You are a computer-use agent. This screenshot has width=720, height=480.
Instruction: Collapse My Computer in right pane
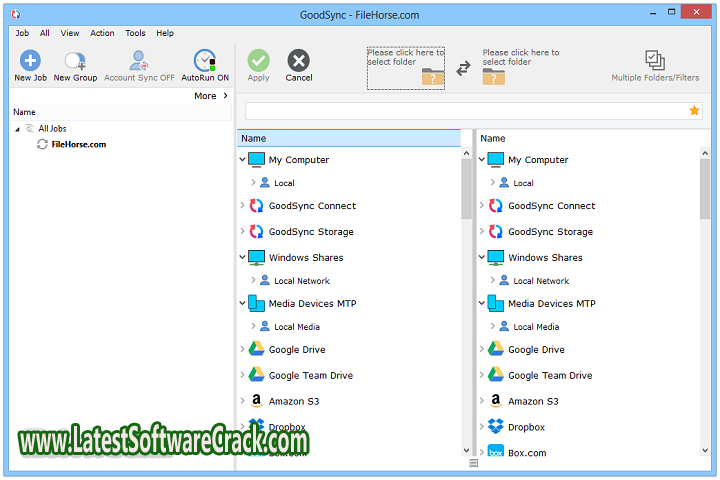tap(482, 160)
